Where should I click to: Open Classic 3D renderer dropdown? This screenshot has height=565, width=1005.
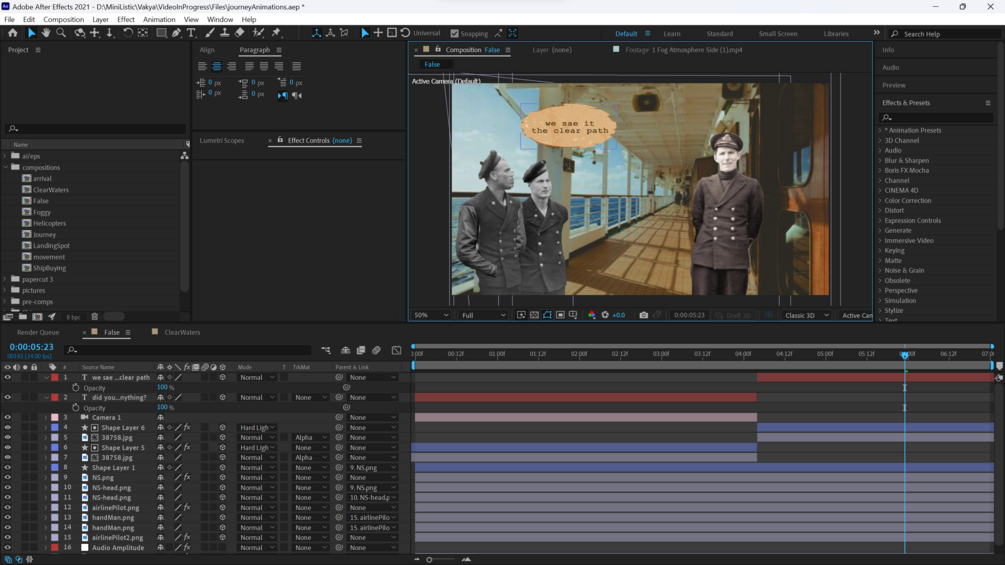(x=806, y=315)
